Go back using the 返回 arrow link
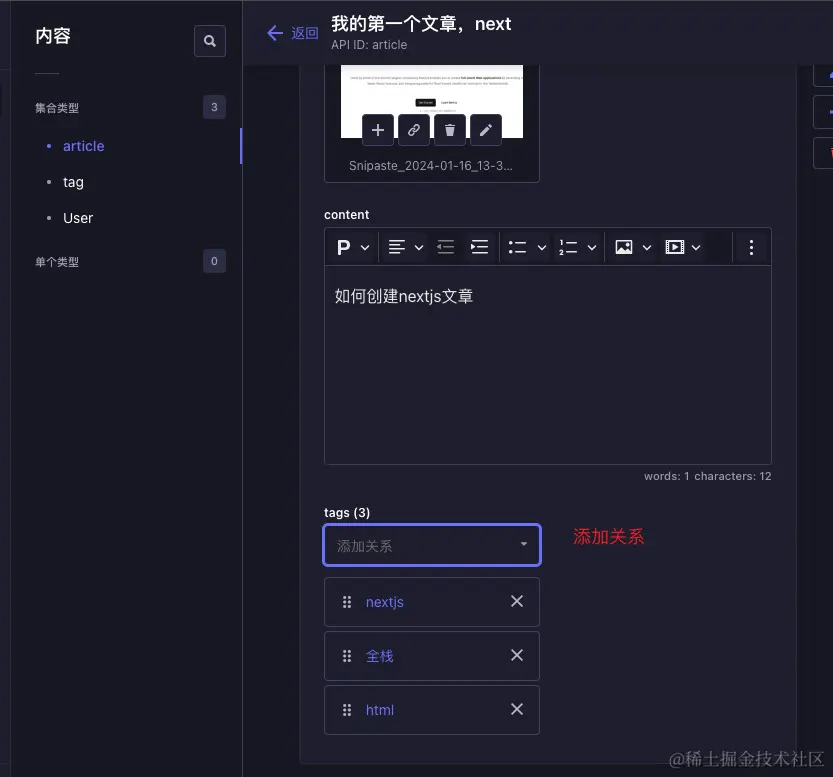 coord(292,33)
